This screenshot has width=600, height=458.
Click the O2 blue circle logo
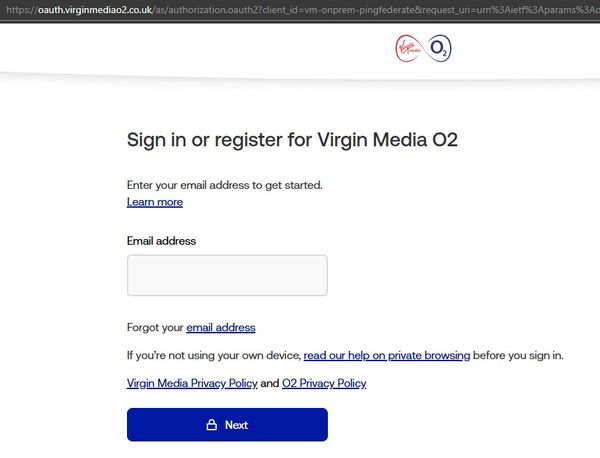(439, 49)
